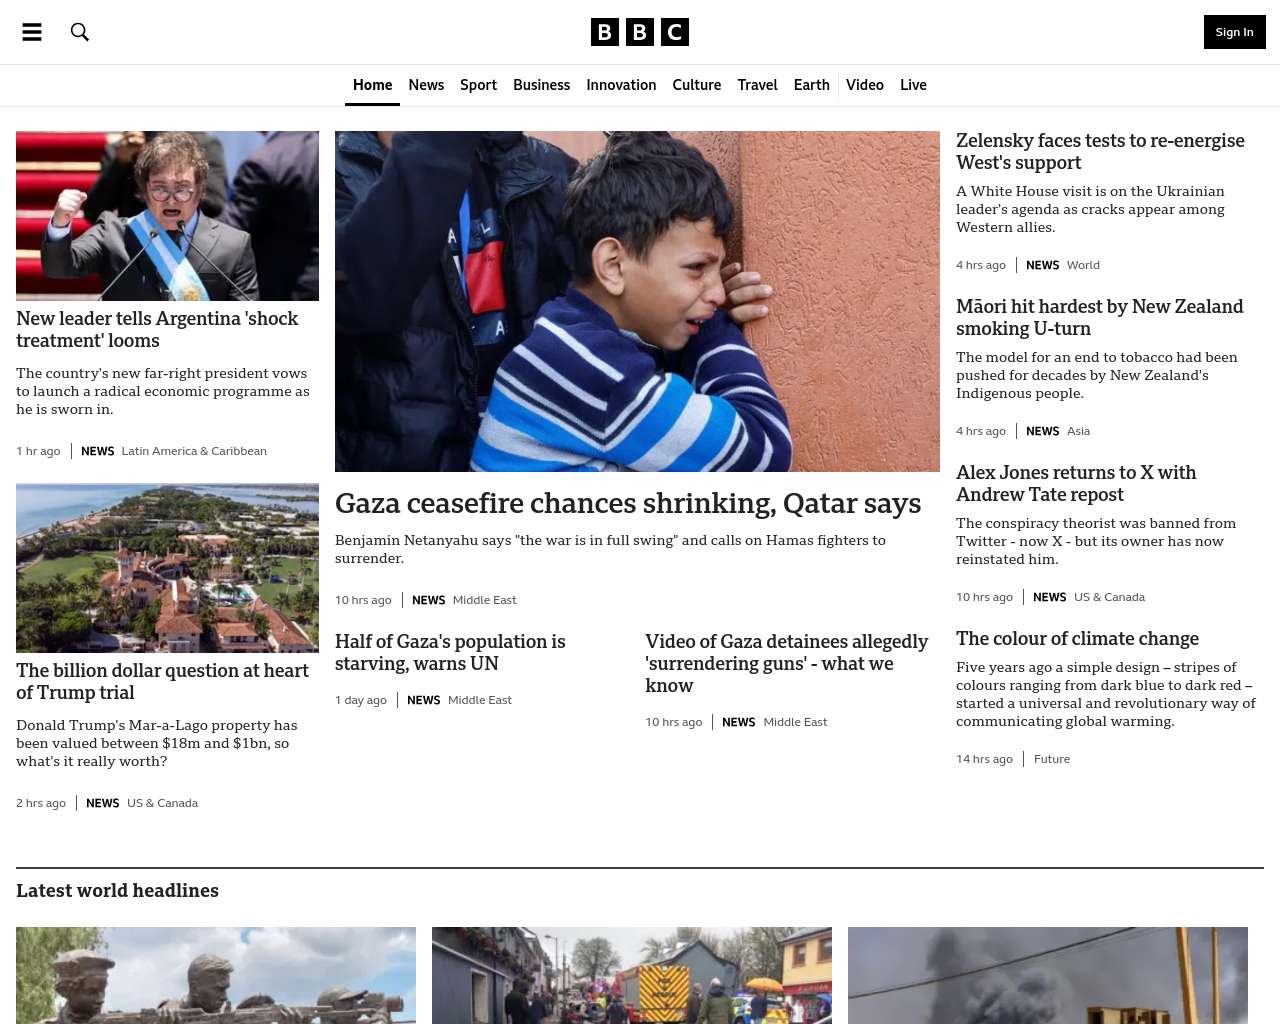Open 'Half of Gaza's population is starving'

tap(450, 652)
